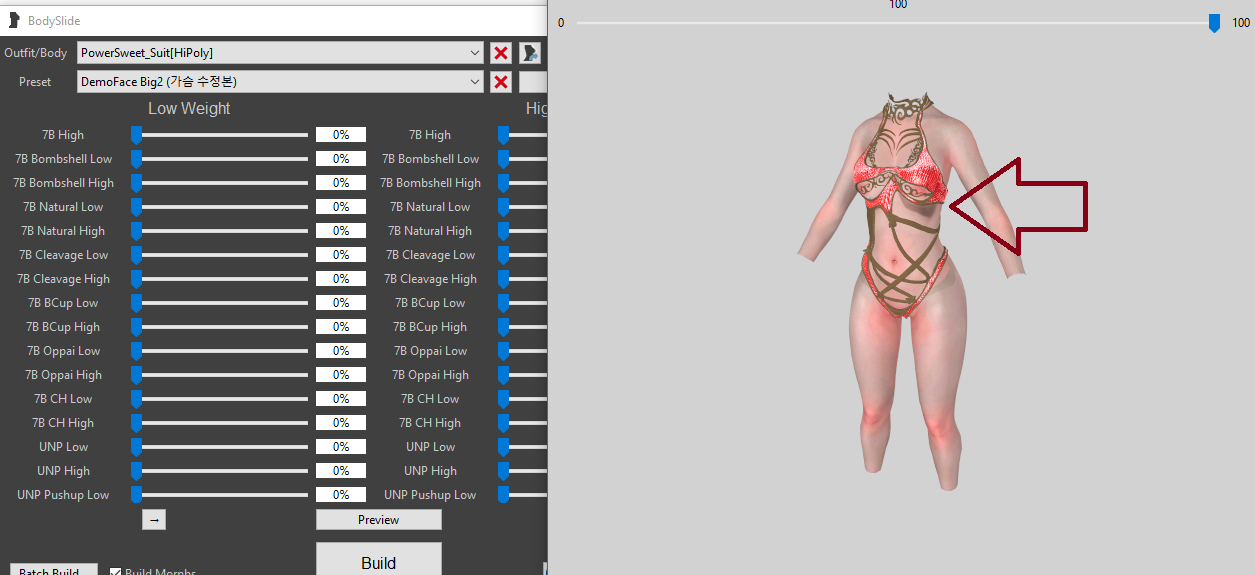Click the Preview button
1255x575 pixels.
point(379,520)
